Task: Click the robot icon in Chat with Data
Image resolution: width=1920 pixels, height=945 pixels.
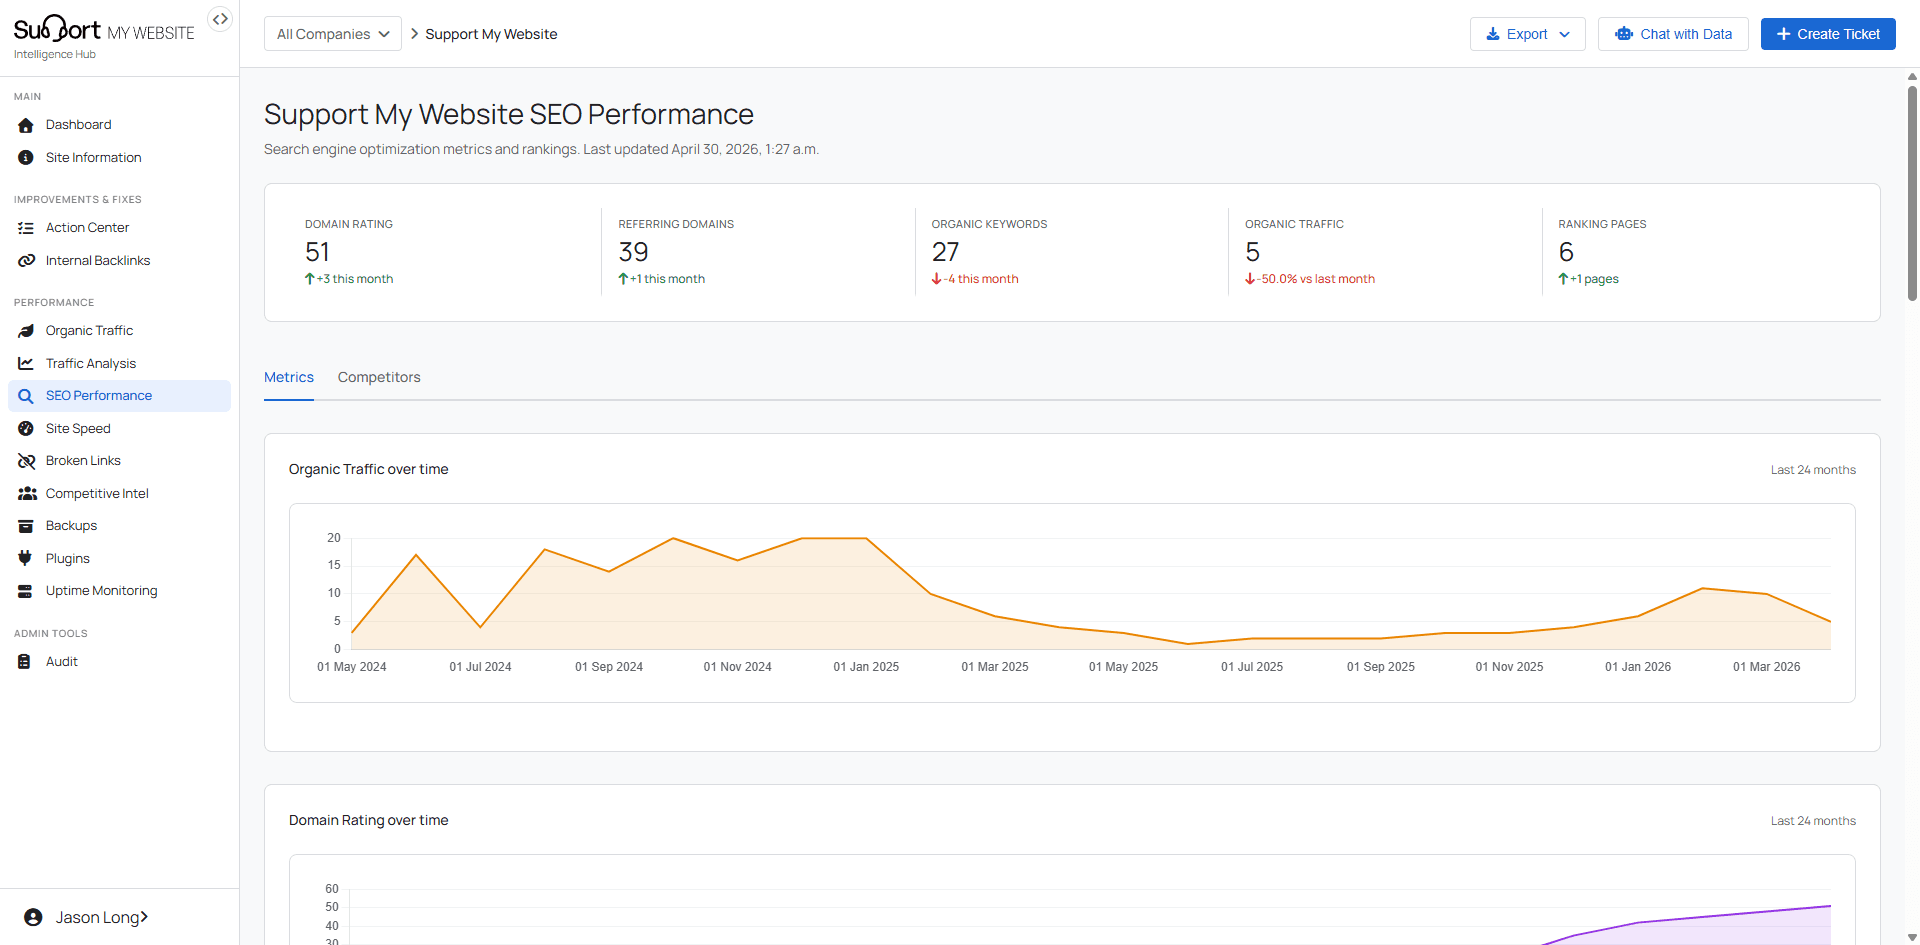Action: (x=1624, y=34)
